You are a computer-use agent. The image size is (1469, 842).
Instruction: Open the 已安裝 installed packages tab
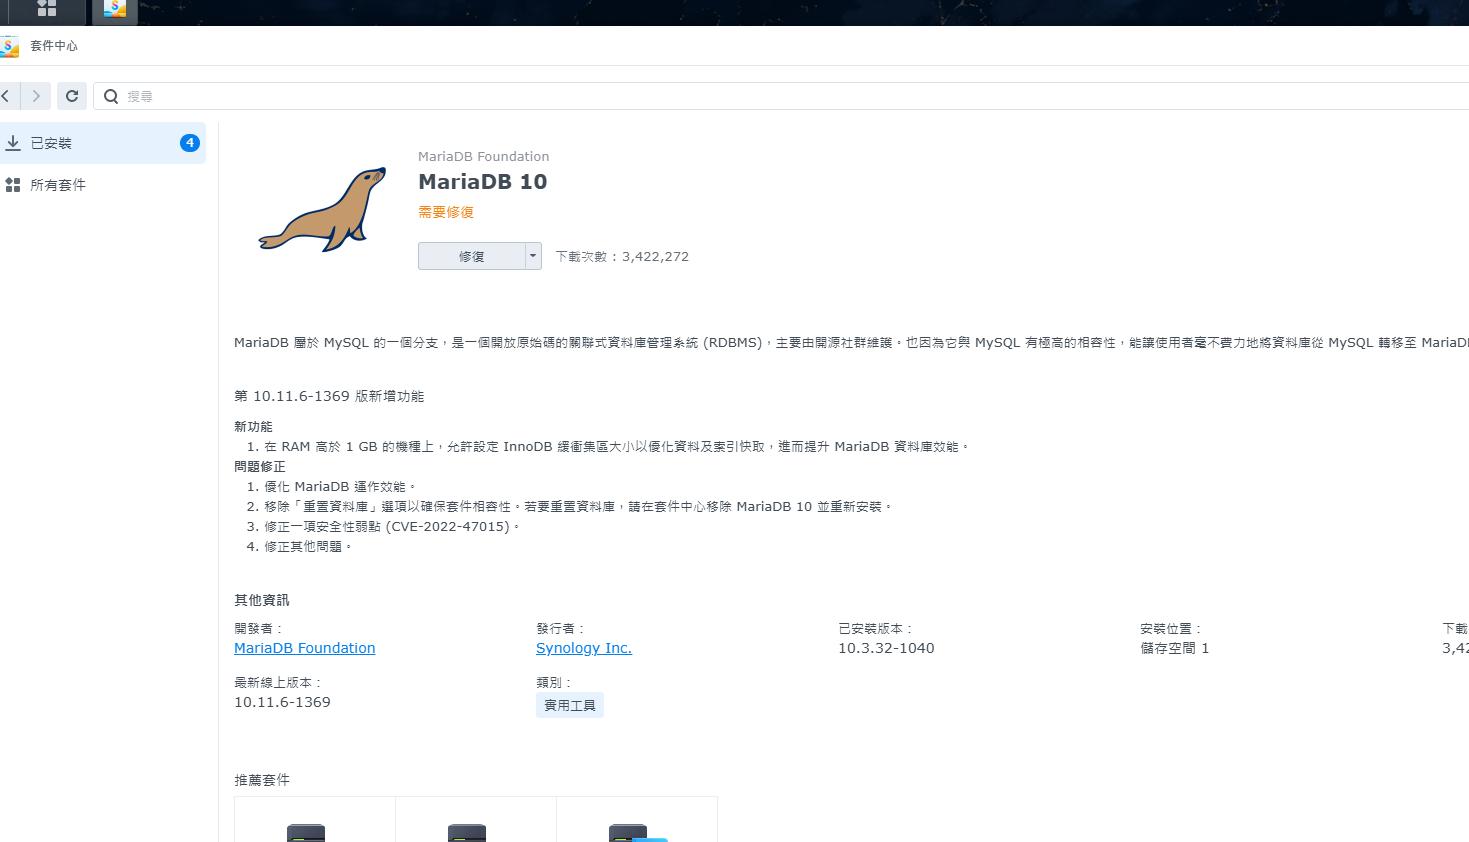103,143
